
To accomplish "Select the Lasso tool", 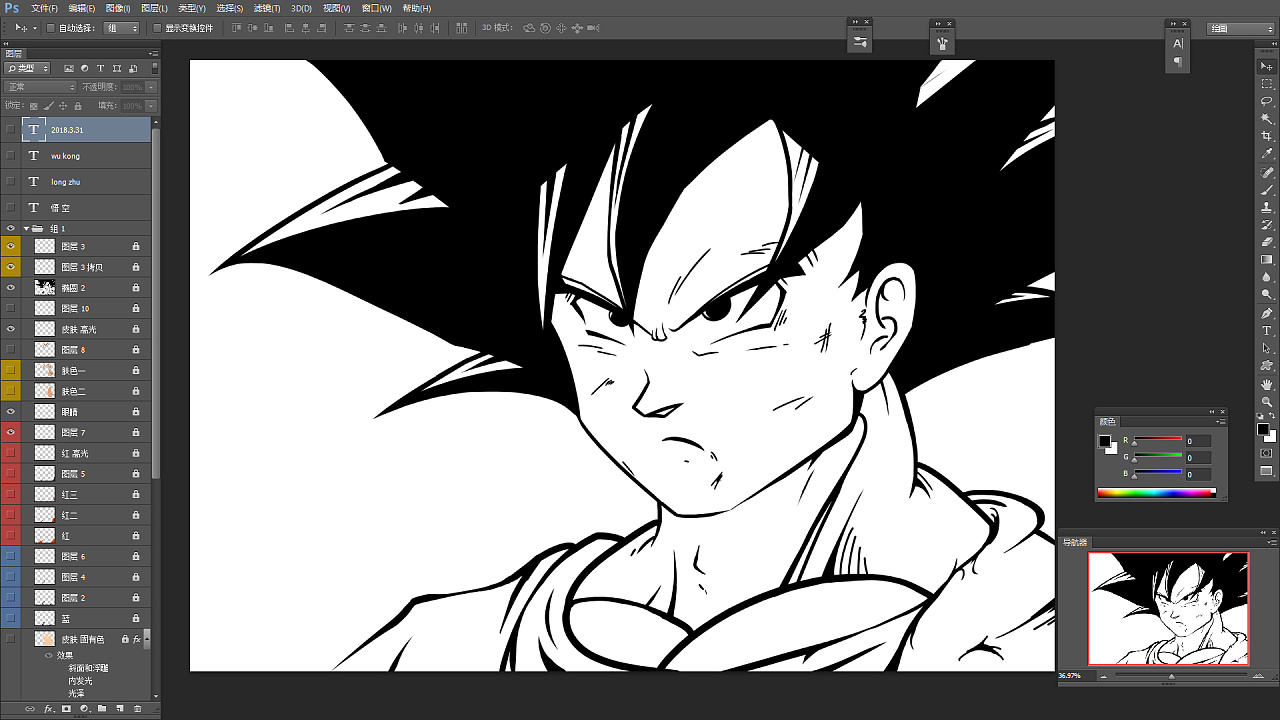I will 1267,101.
